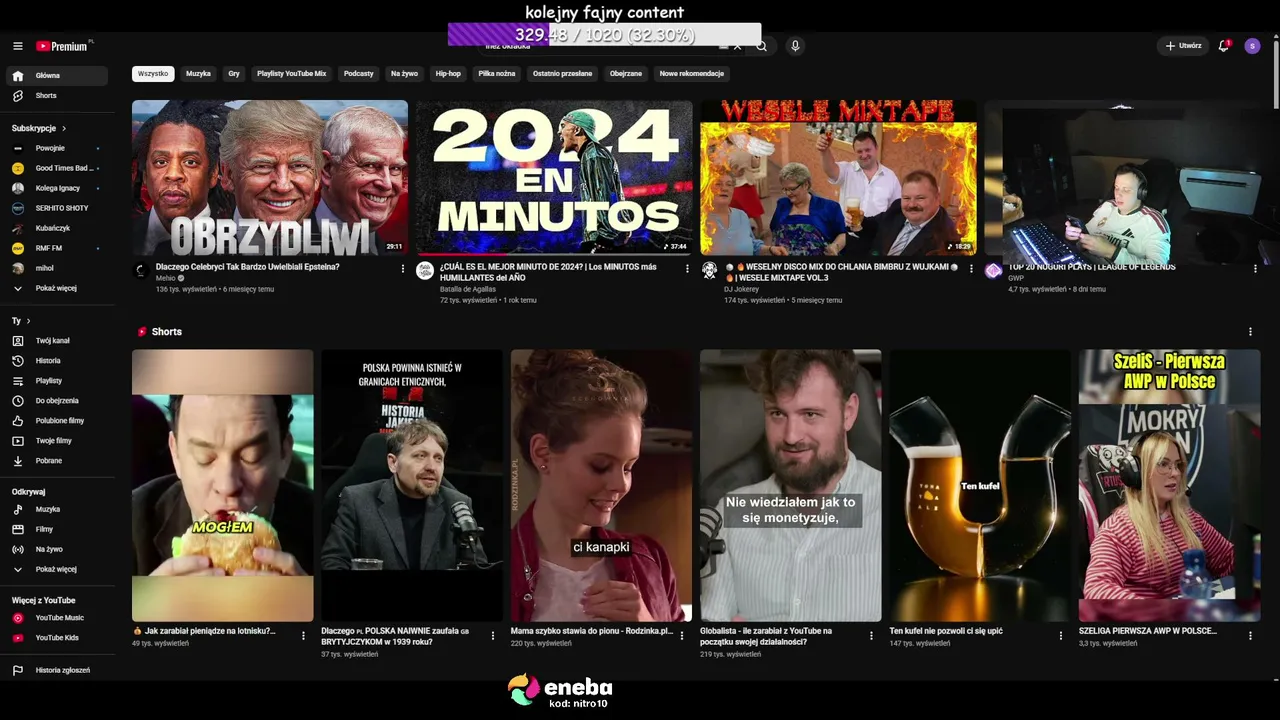This screenshot has height=720, width=1280.
Task: Open video title about Epsteina
Action: coord(248,267)
